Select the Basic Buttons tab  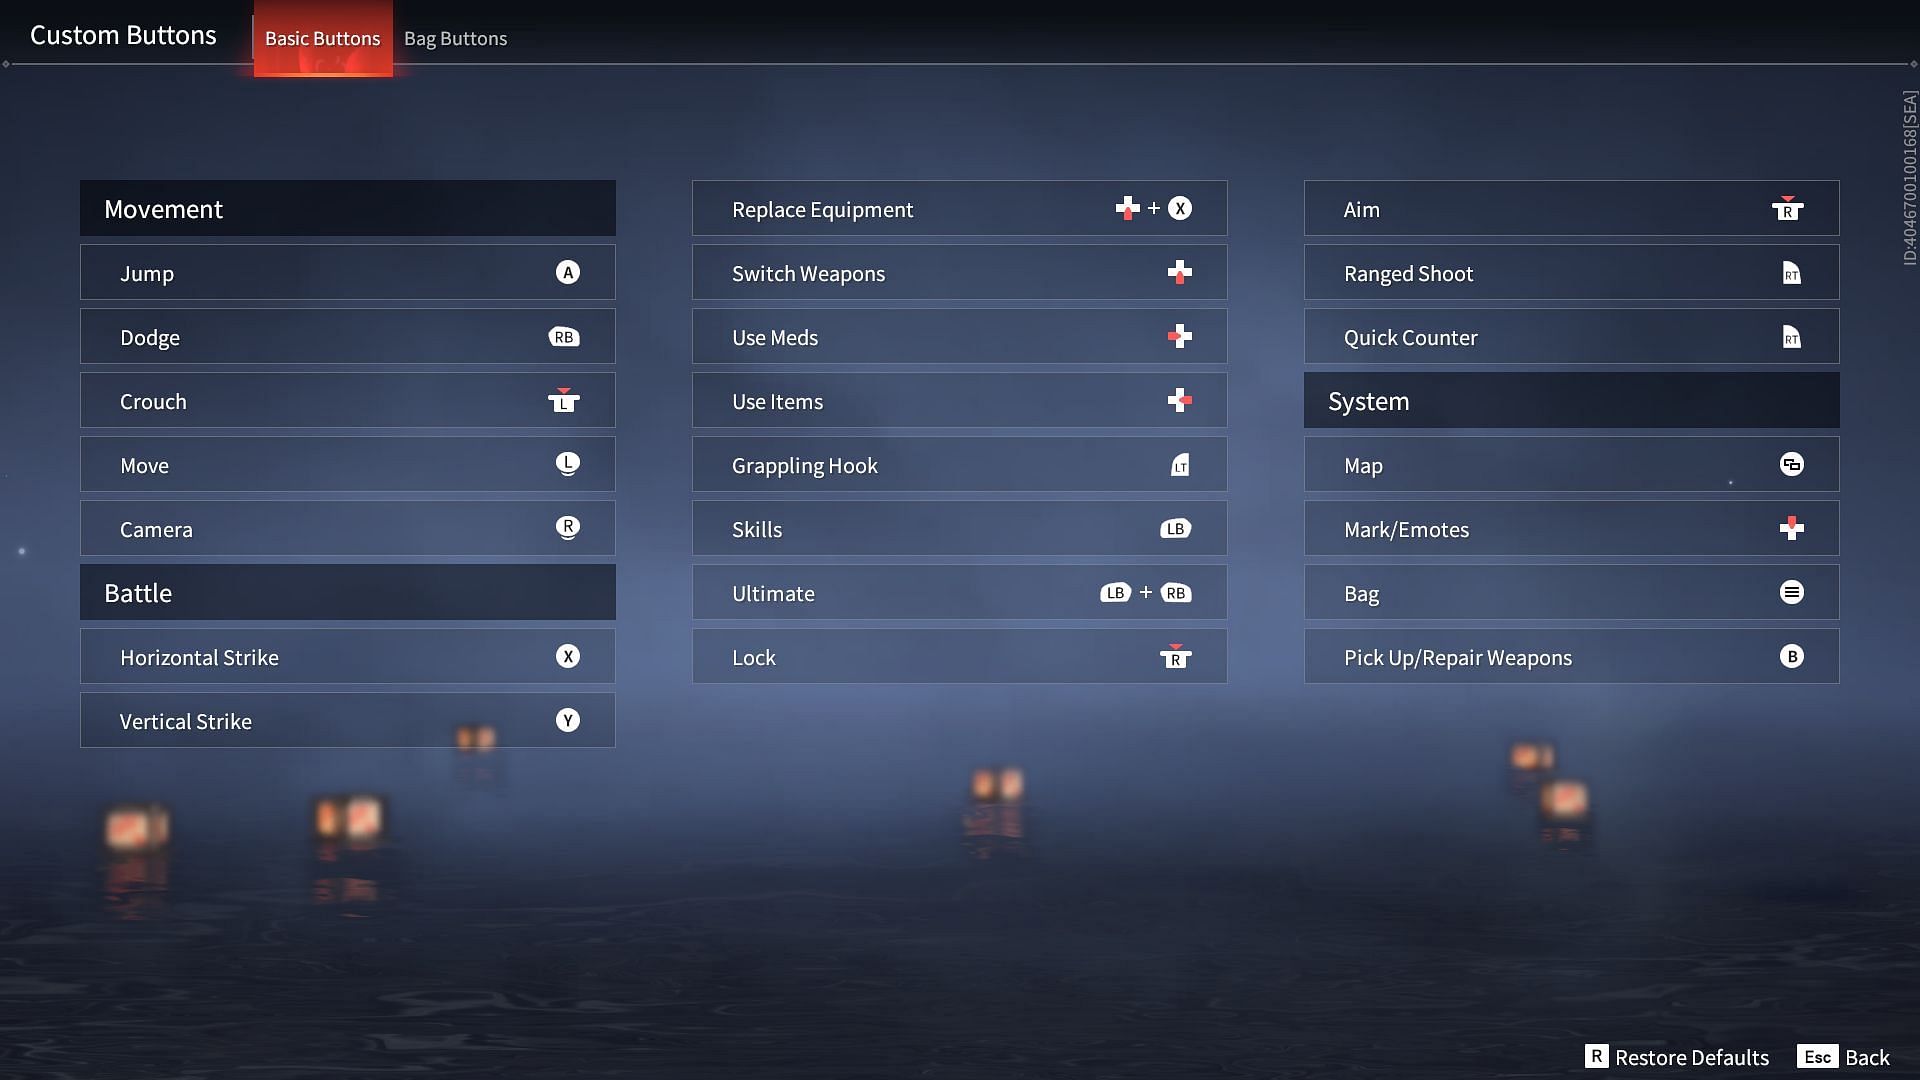point(322,36)
